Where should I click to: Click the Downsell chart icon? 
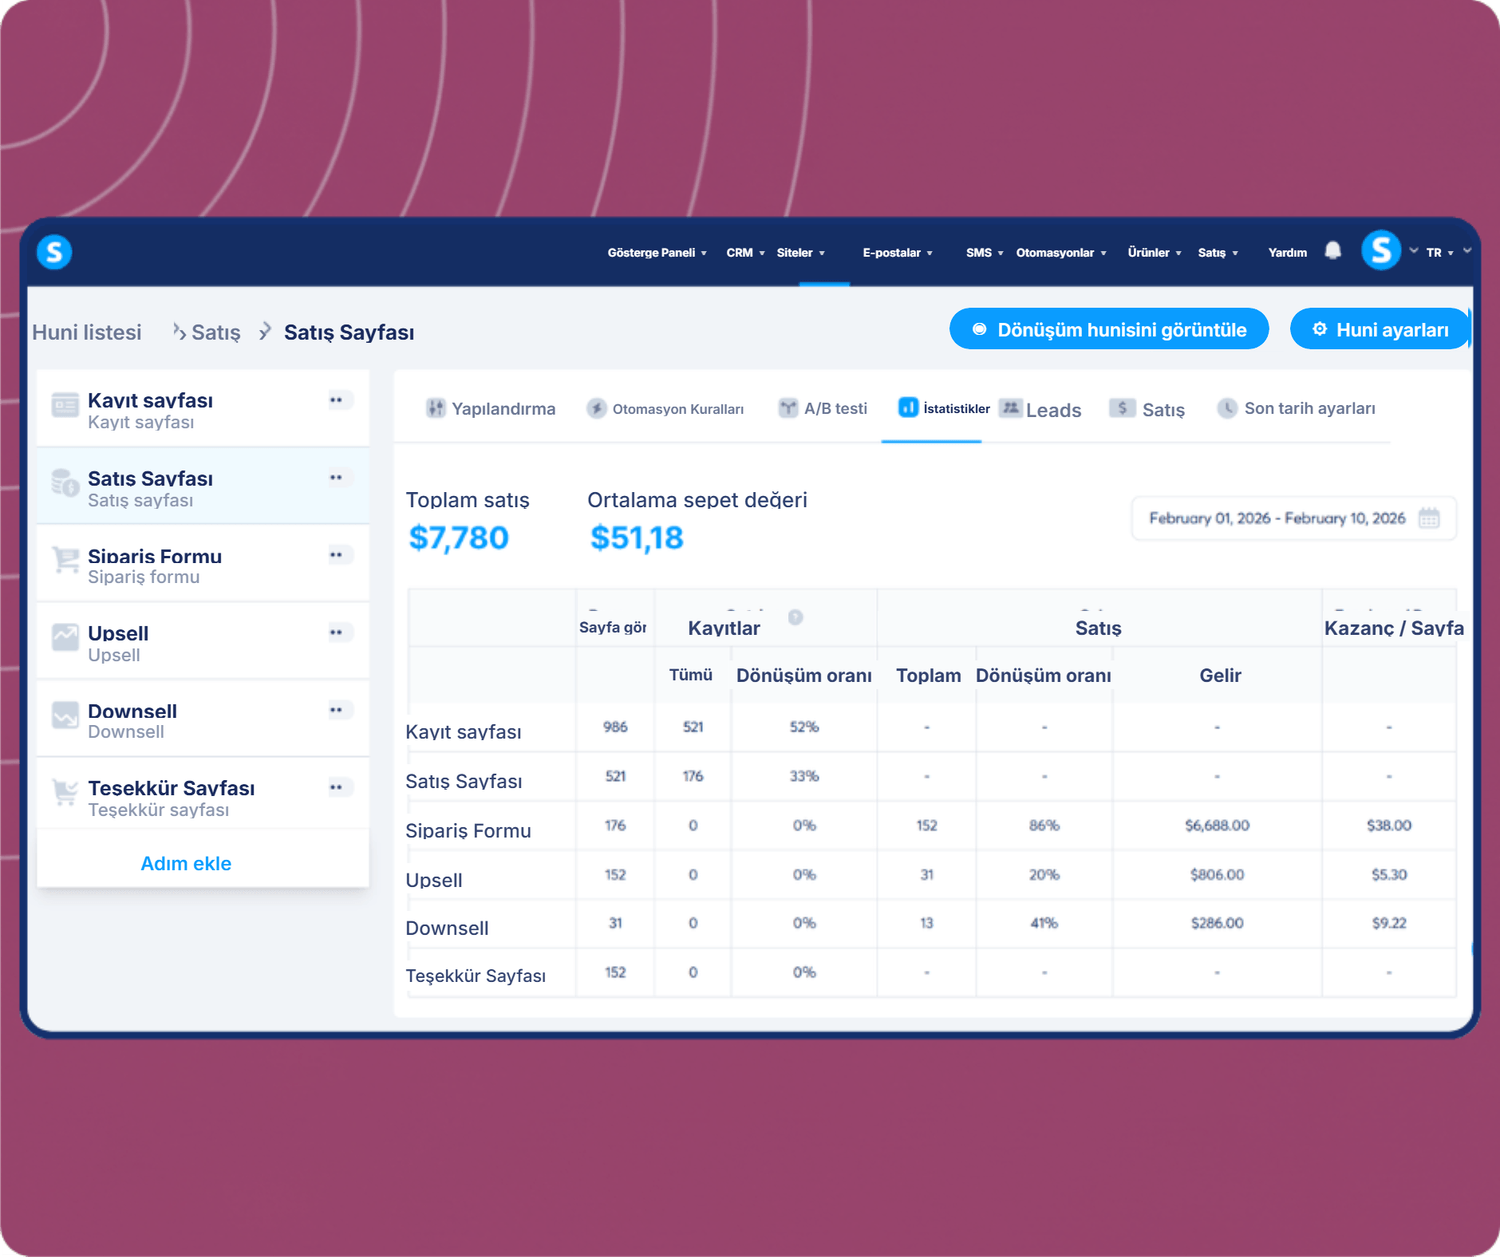[x=65, y=715]
